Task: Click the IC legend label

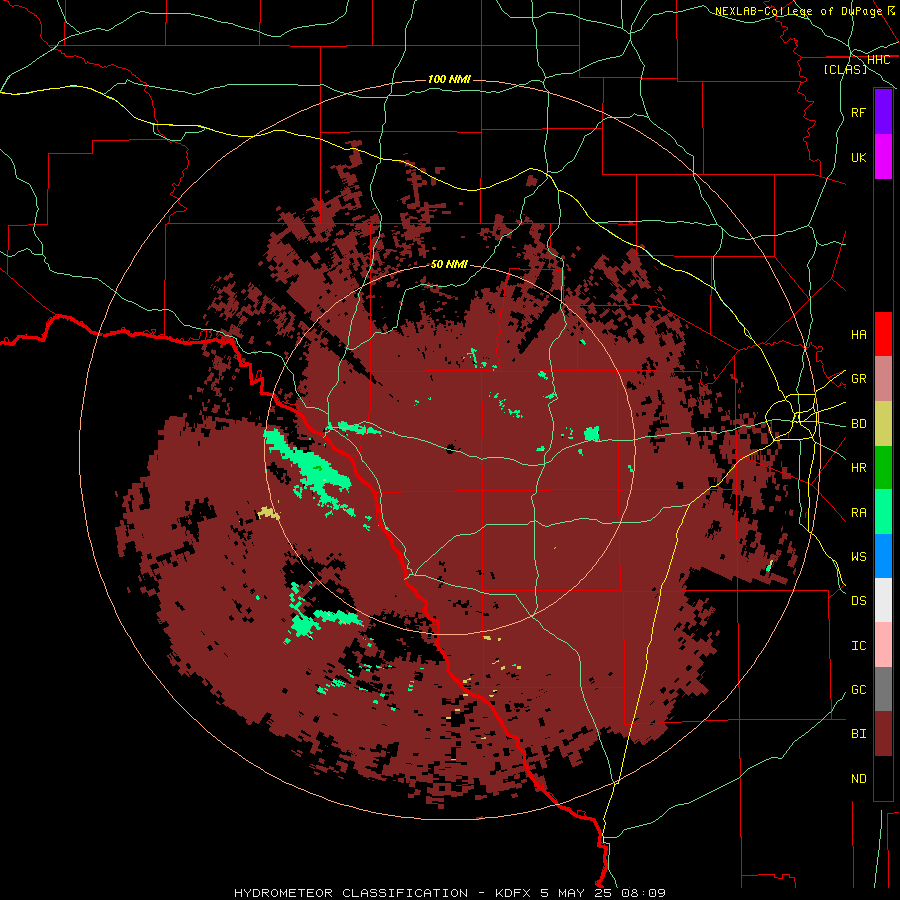Action: [x=858, y=646]
